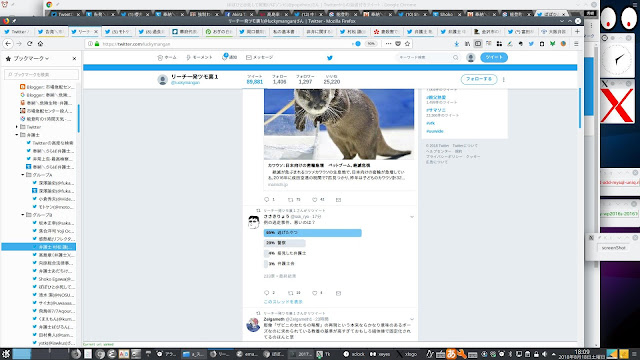Reply to the otter article tweet
Image resolution: width=640 pixels, height=360 pixels.
point(267,200)
